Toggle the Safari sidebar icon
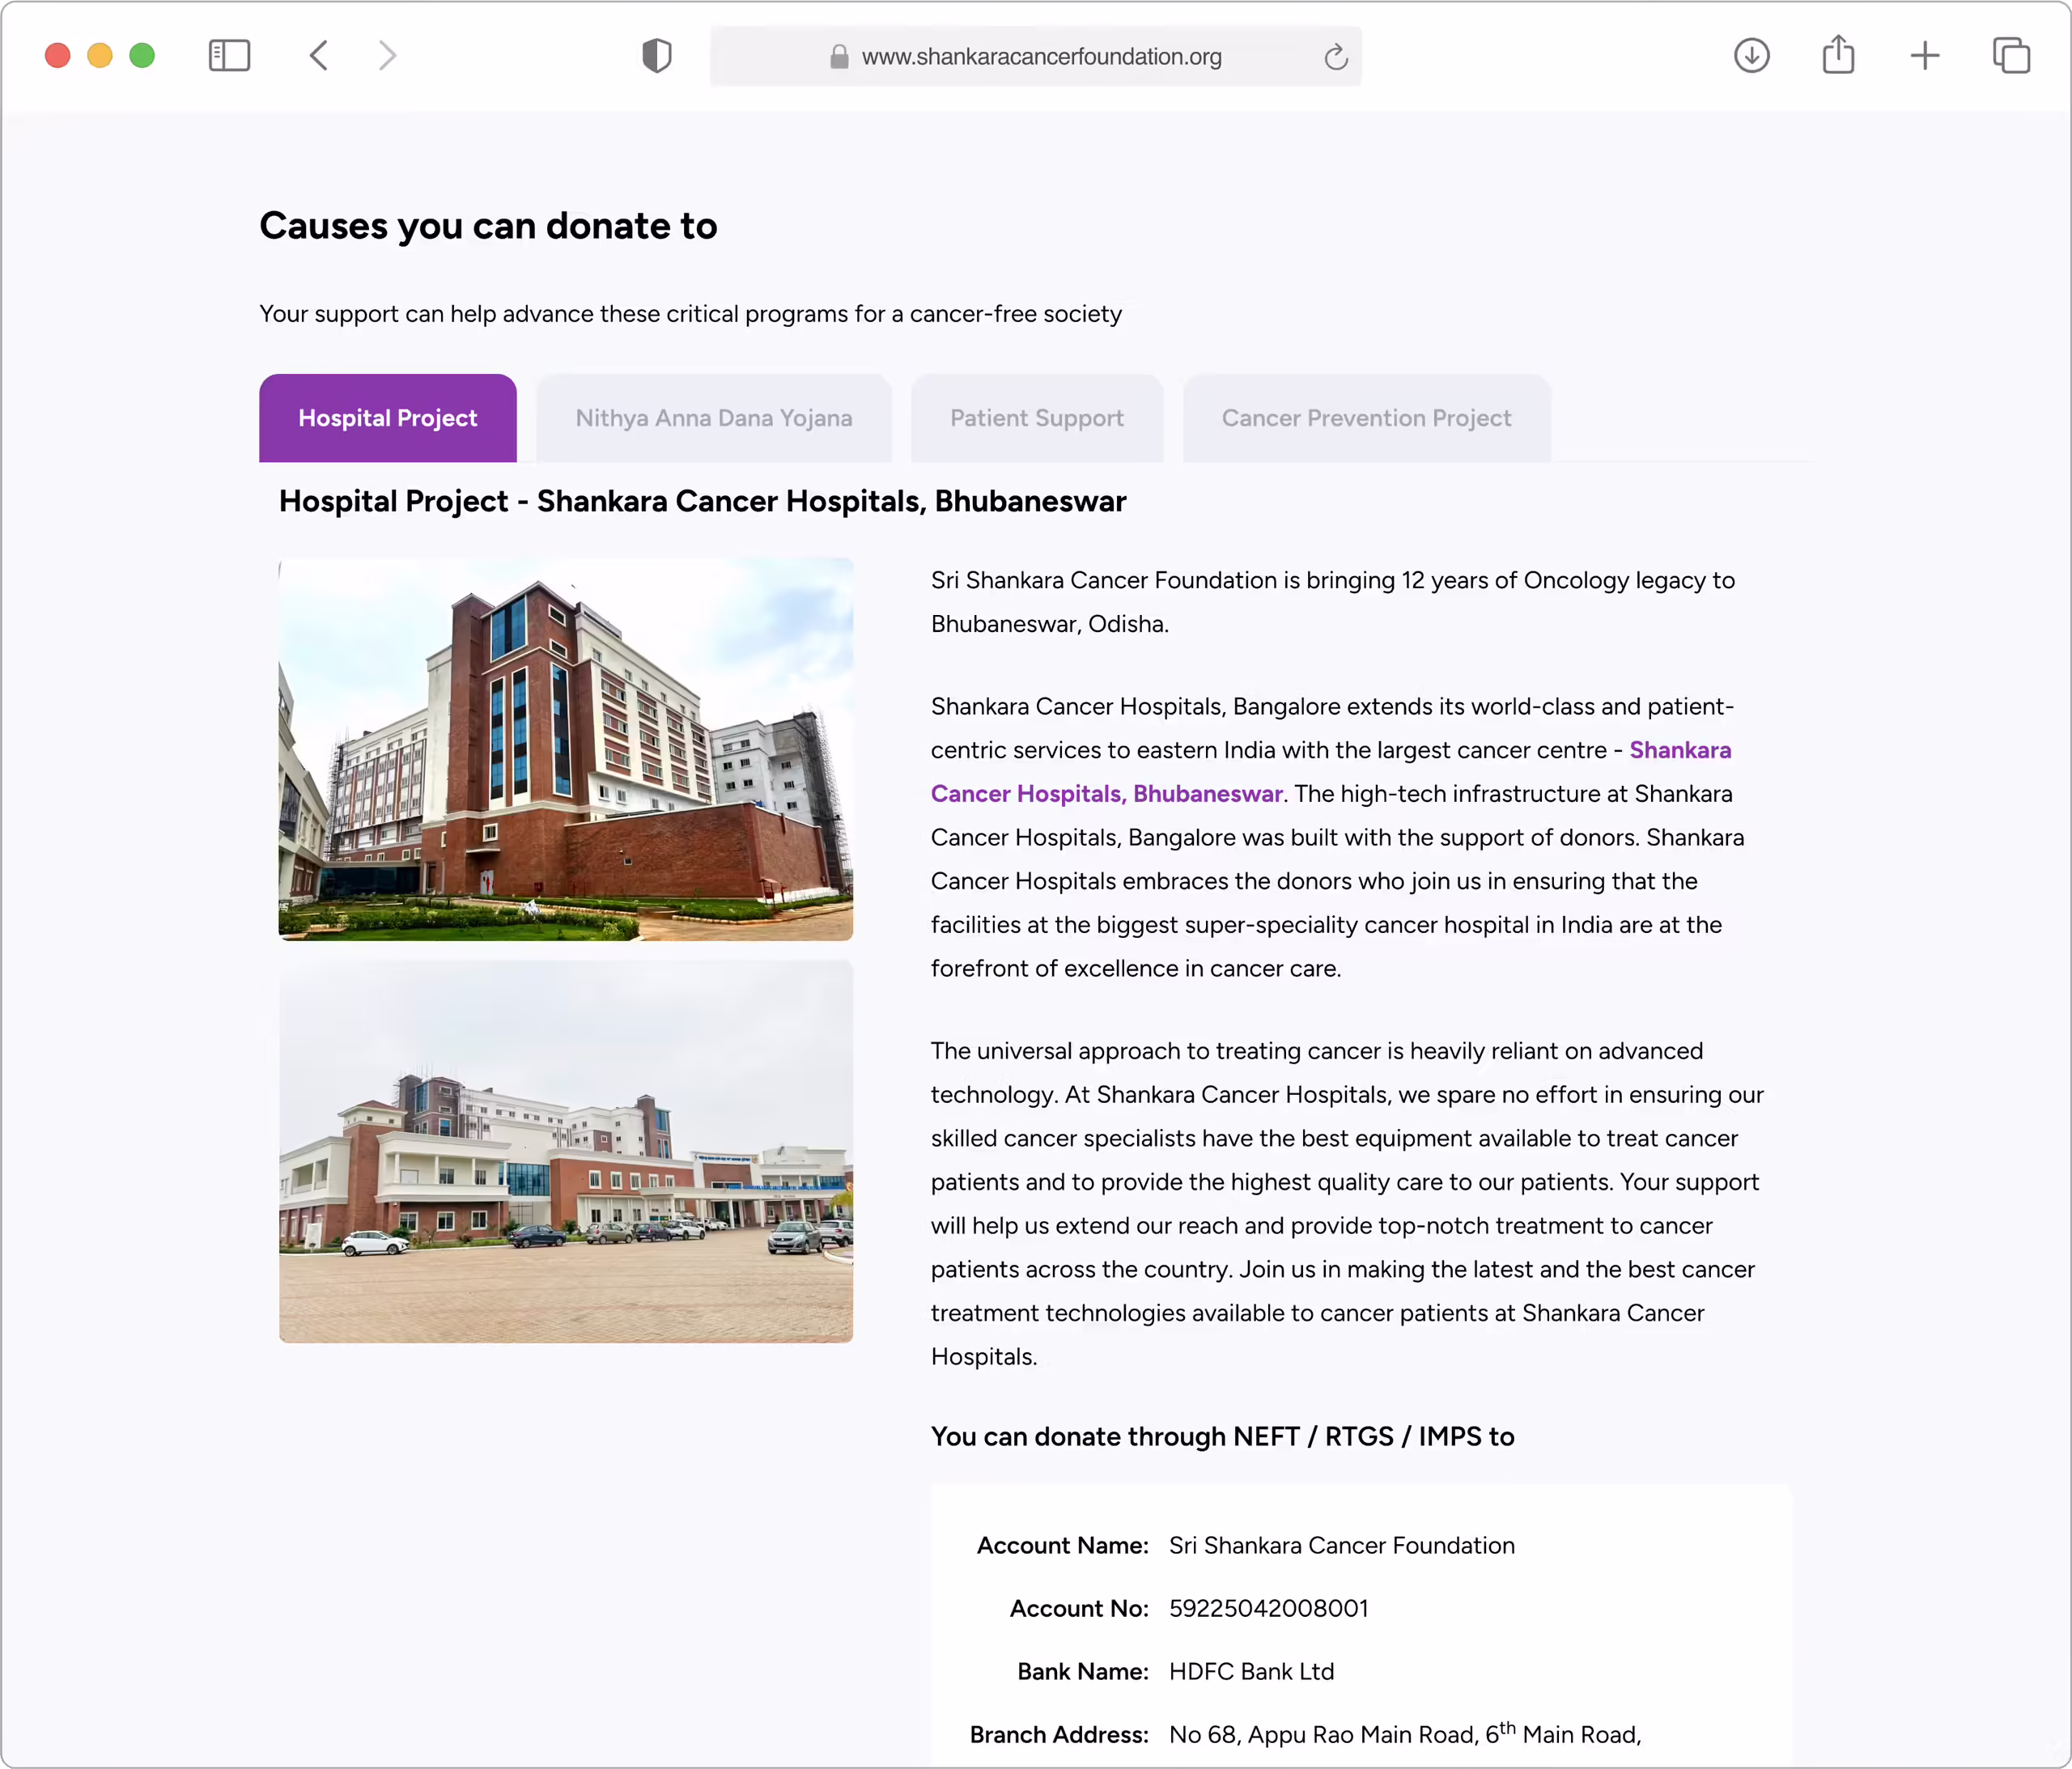The width and height of the screenshot is (2072, 1769). tap(229, 56)
